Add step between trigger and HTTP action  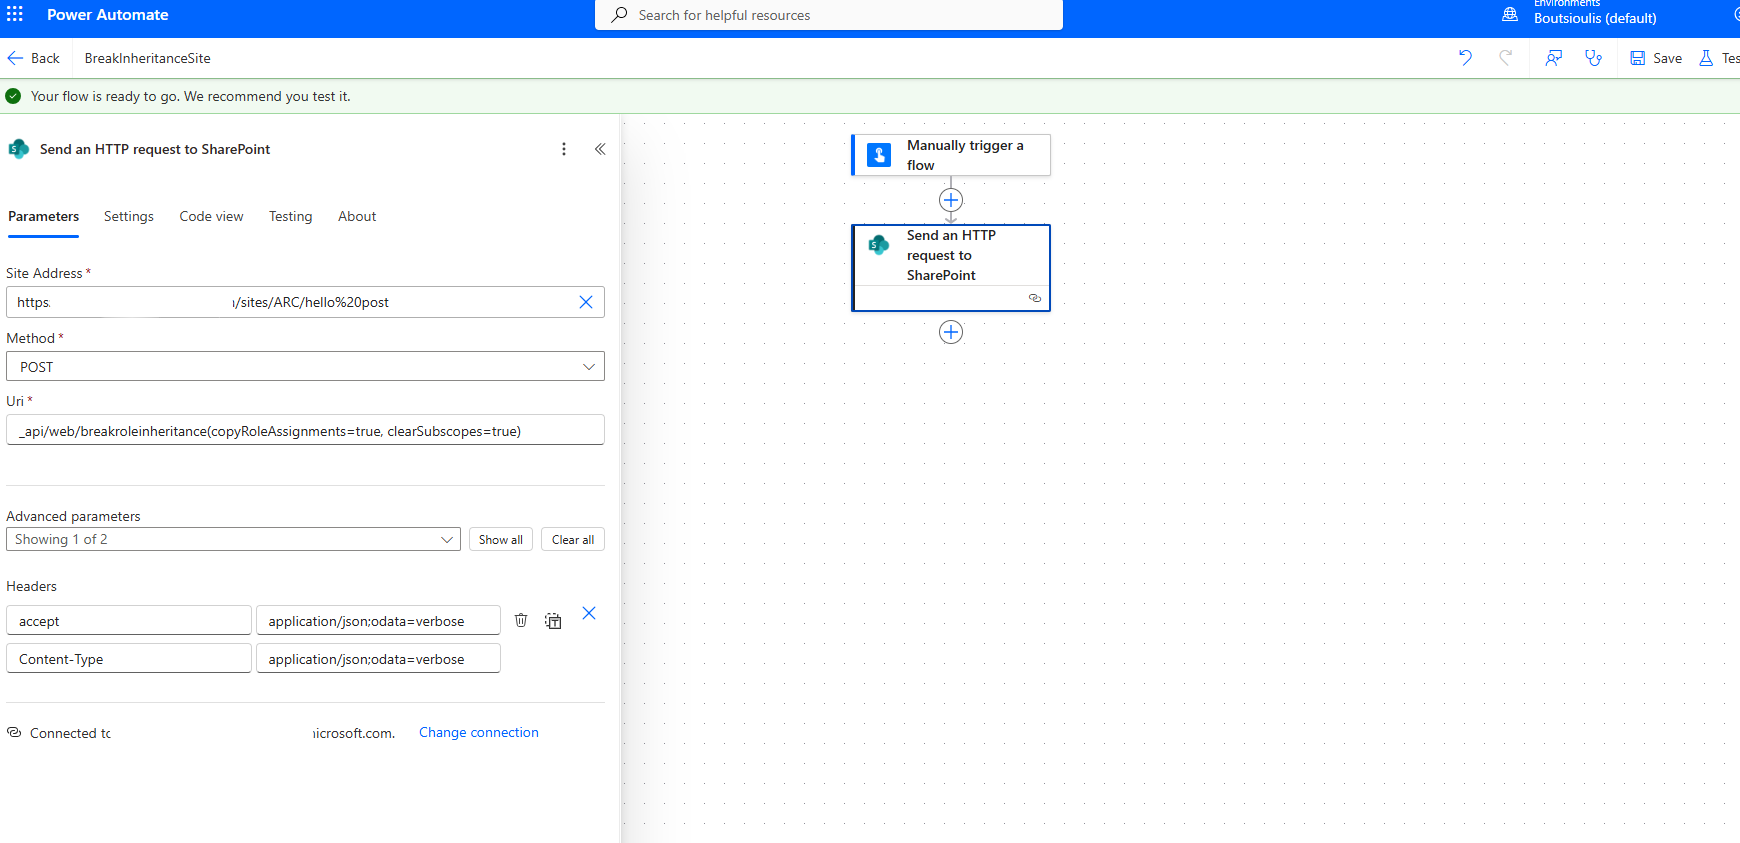tap(951, 200)
